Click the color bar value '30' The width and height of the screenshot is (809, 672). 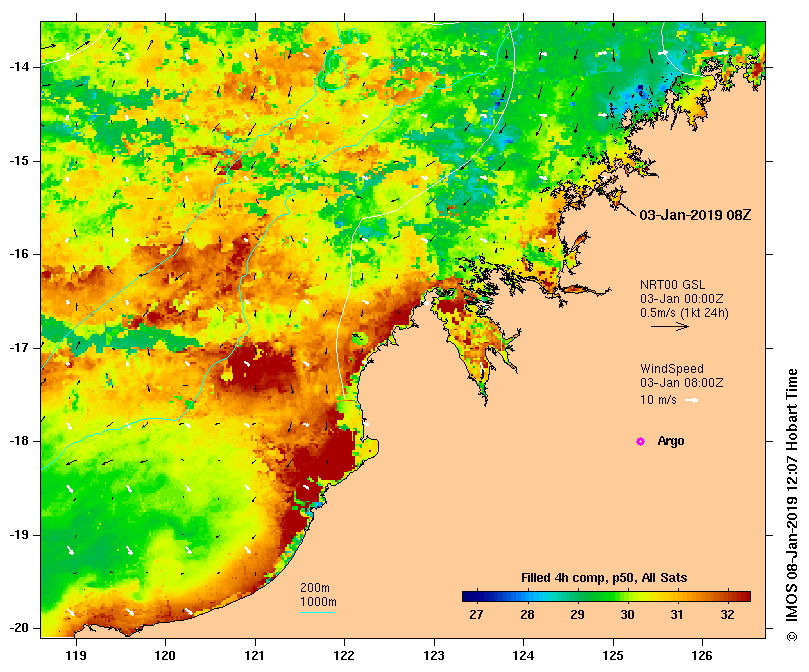click(x=627, y=615)
